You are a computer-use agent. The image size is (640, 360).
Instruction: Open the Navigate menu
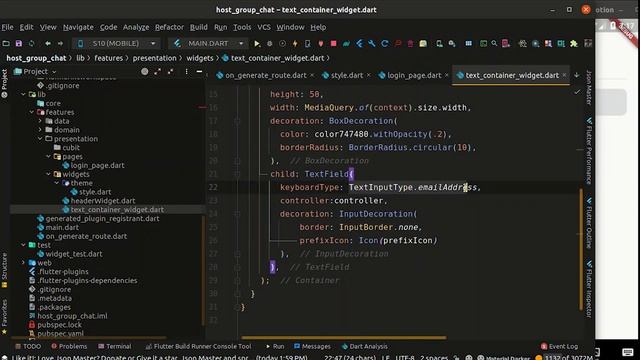[x=78, y=27]
